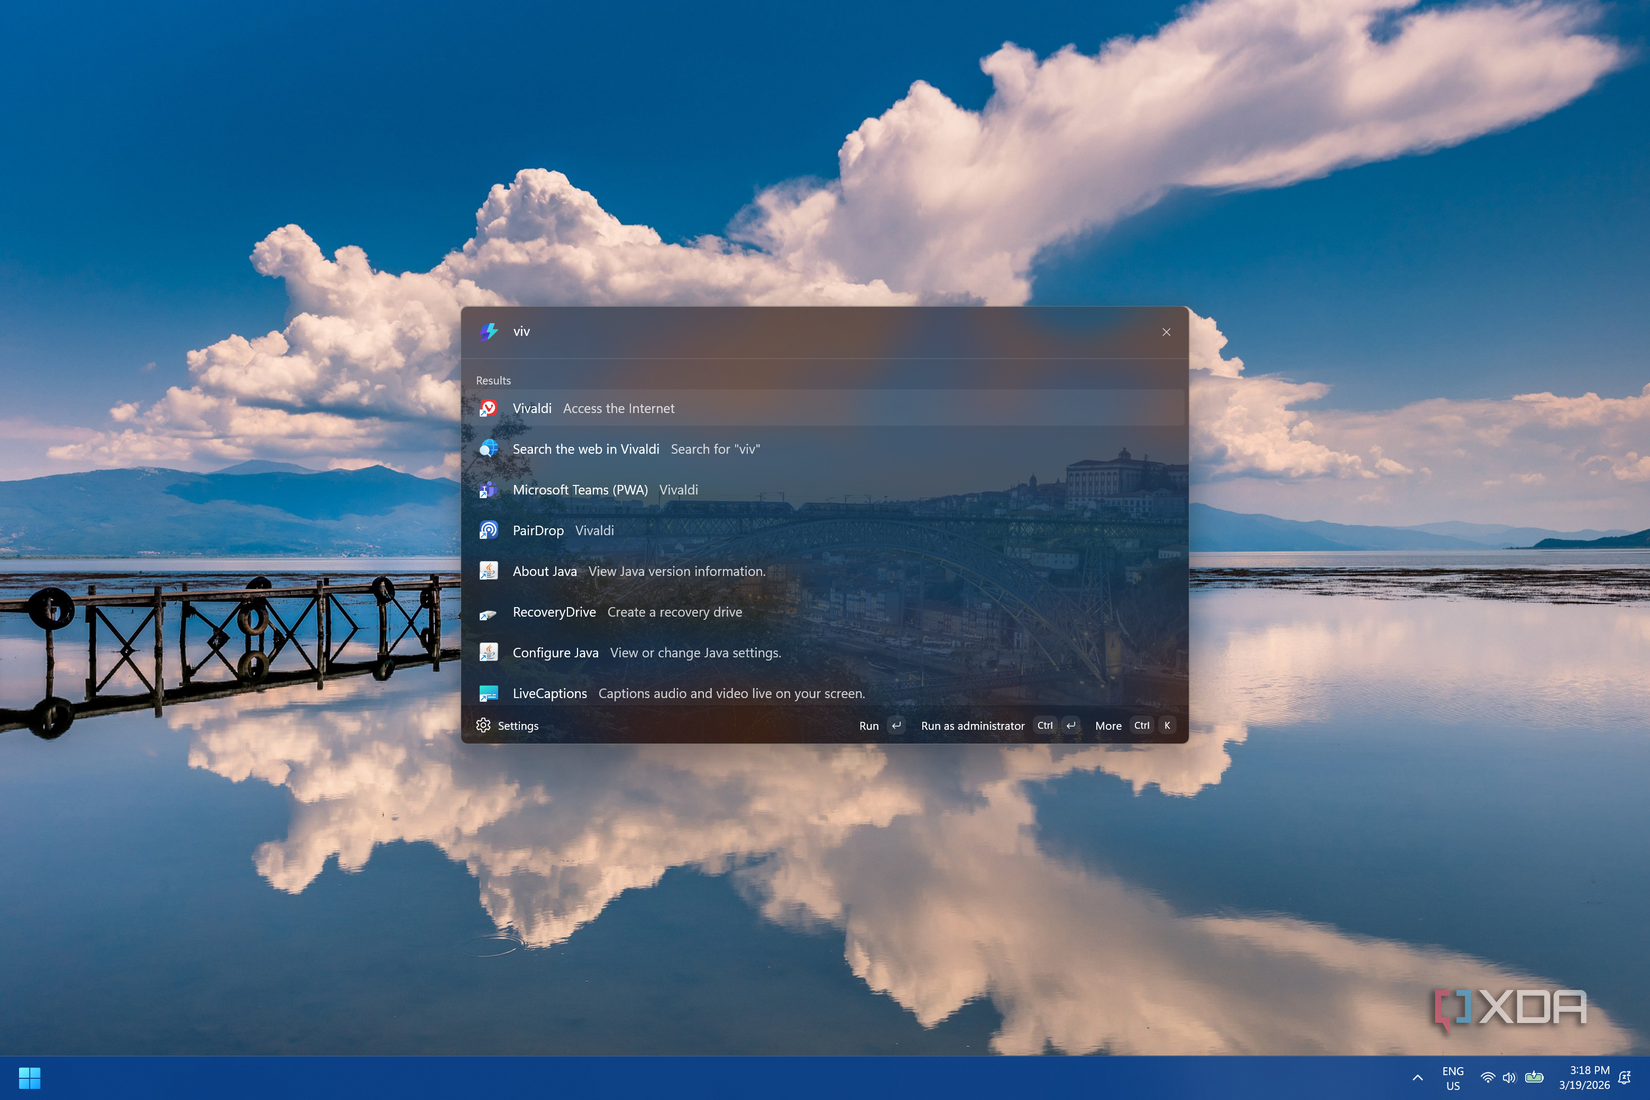Open the battery status tray icon
This screenshot has width=1650, height=1100.
[1534, 1078]
